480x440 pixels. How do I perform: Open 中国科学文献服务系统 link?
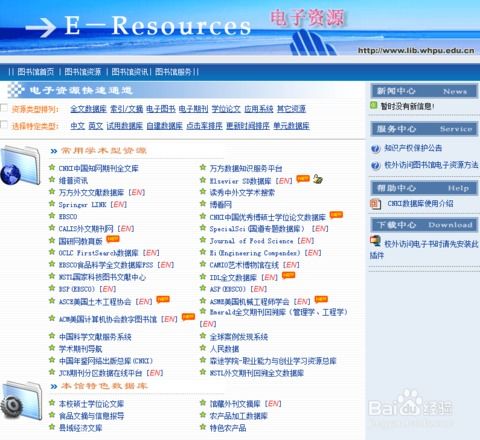pyautogui.click(x=95, y=337)
